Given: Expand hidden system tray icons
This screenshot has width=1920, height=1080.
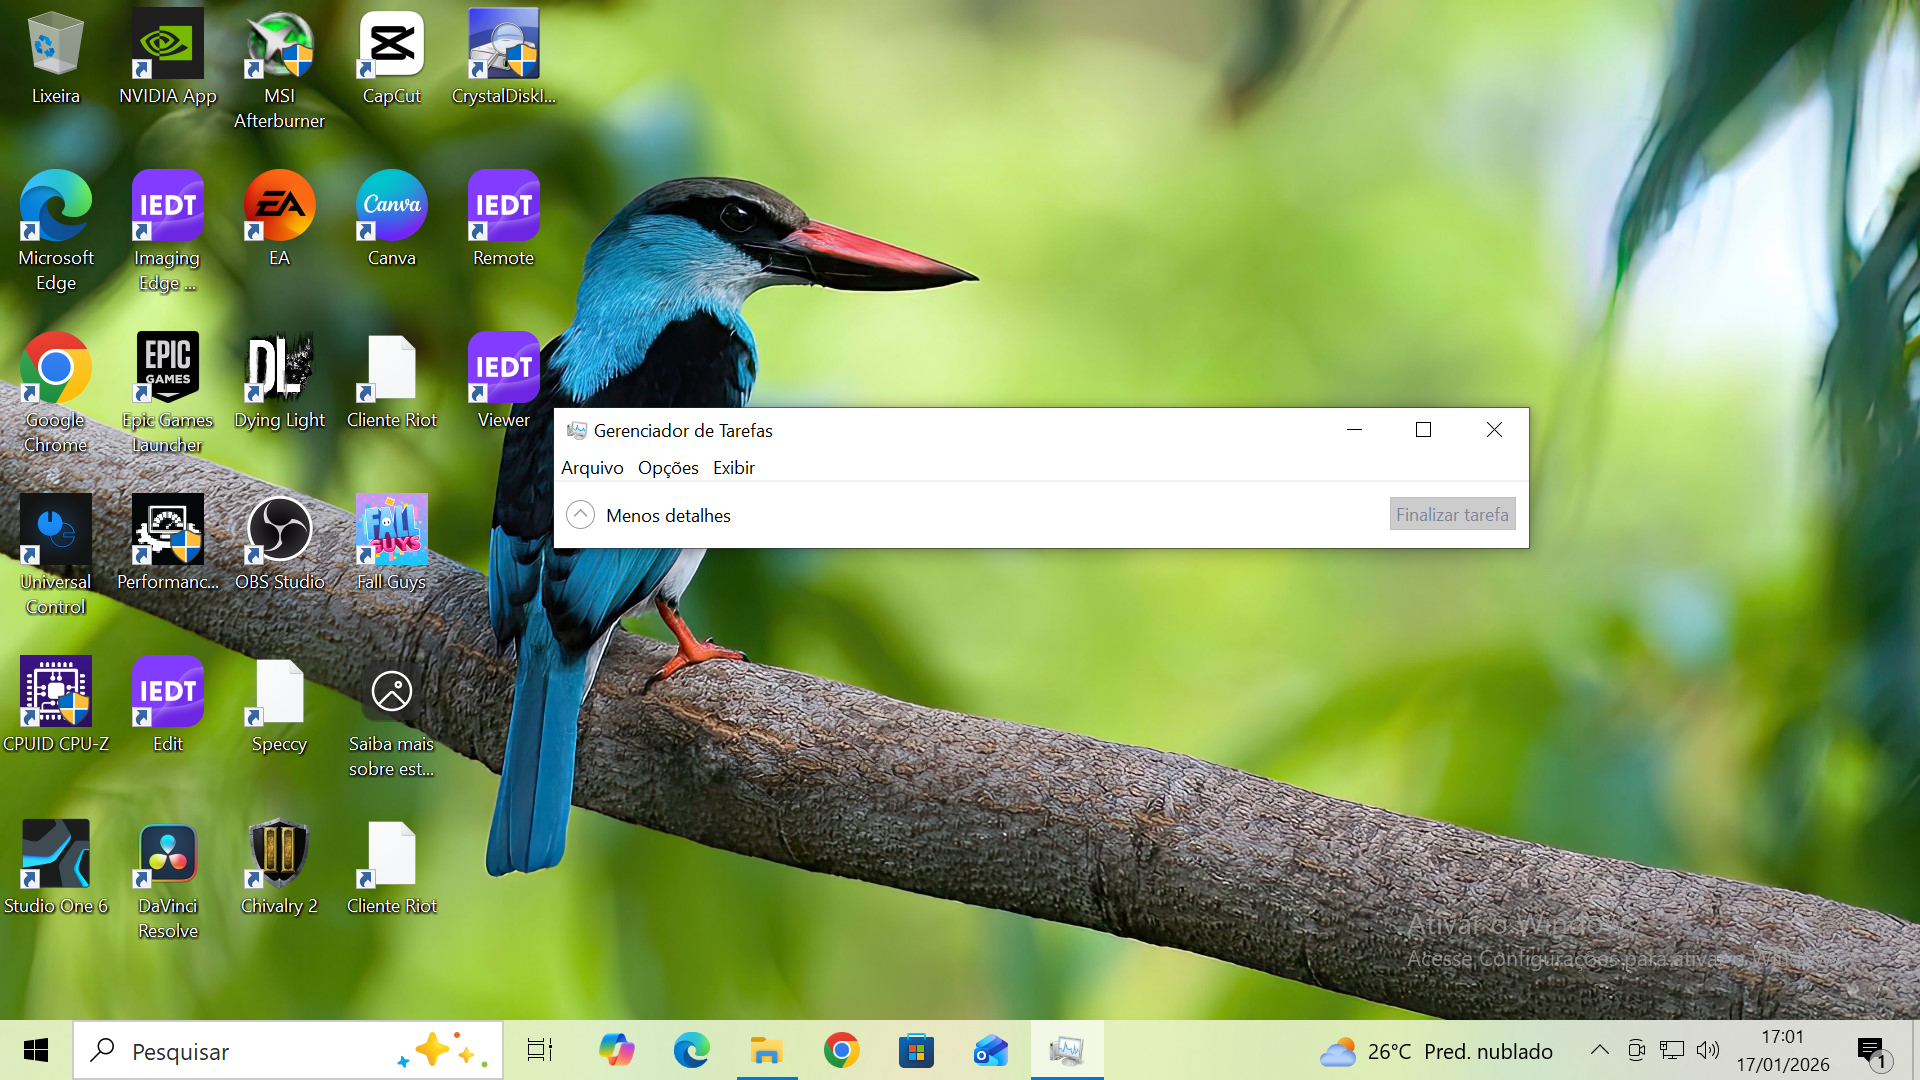Looking at the screenshot, I should tap(1599, 1050).
